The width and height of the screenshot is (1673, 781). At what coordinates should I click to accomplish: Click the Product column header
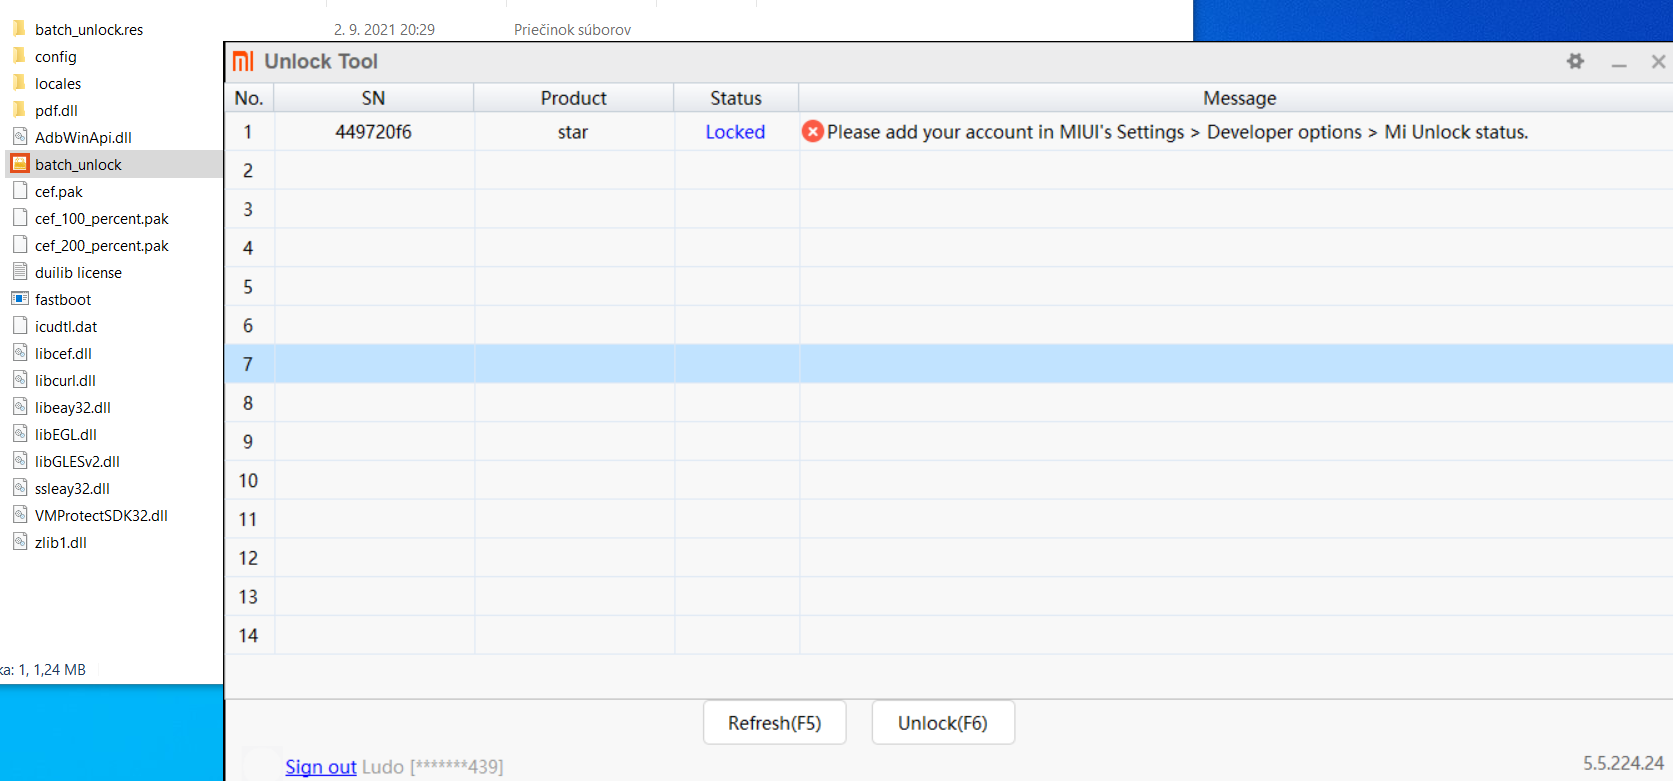[573, 98]
